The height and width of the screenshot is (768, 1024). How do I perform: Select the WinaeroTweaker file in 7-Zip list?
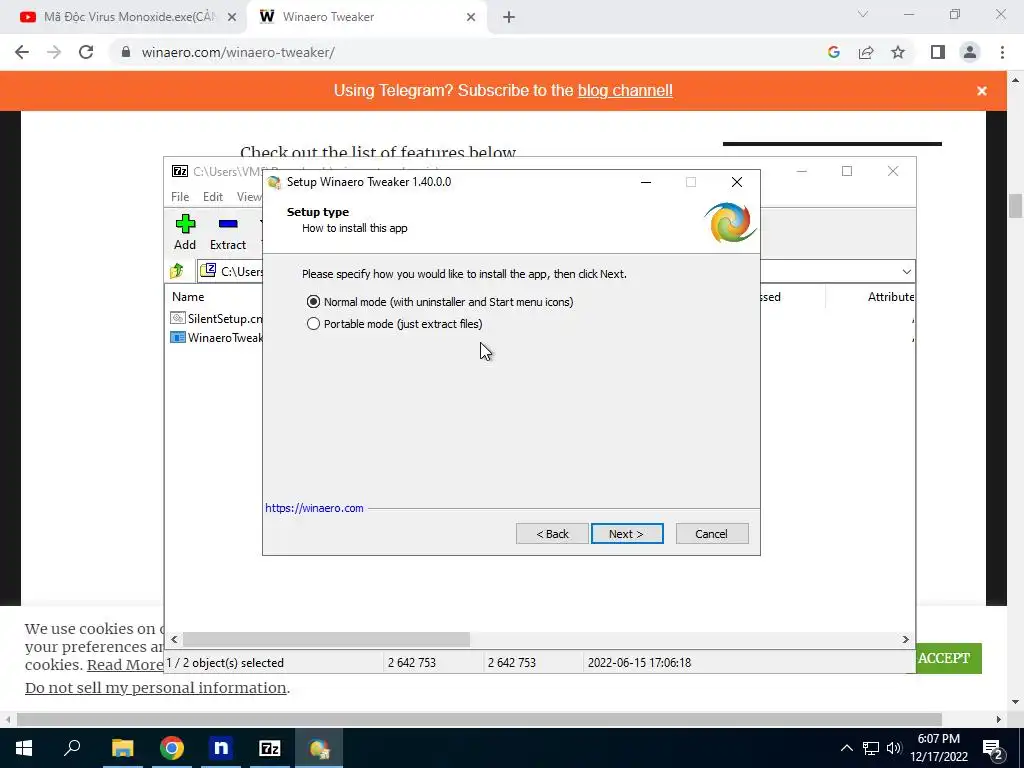click(217, 338)
